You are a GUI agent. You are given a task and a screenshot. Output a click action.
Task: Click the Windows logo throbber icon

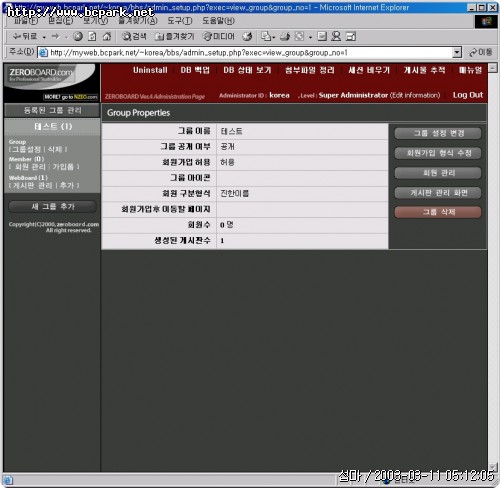pos(486,22)
